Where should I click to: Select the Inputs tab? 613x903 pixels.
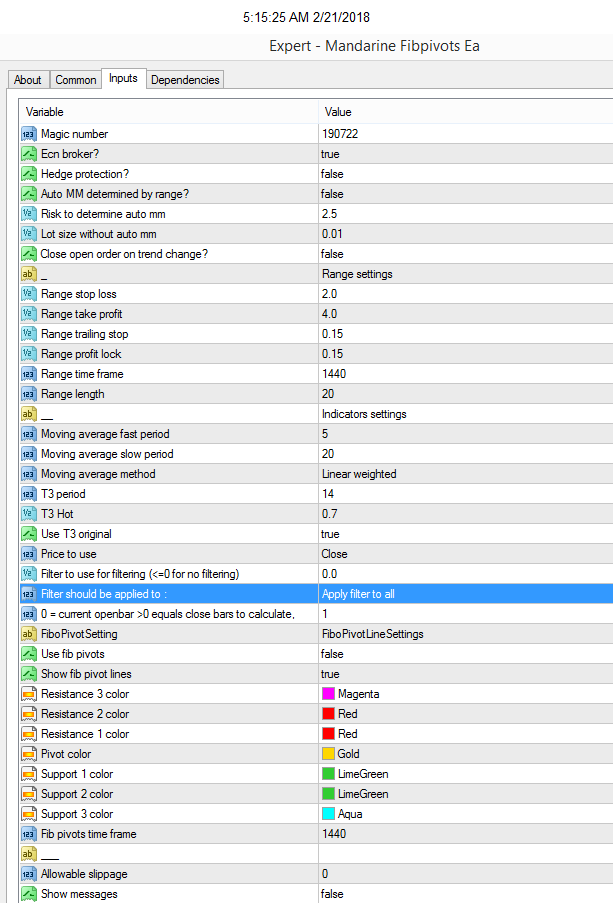pyautogui.click(x=123, y=78)
